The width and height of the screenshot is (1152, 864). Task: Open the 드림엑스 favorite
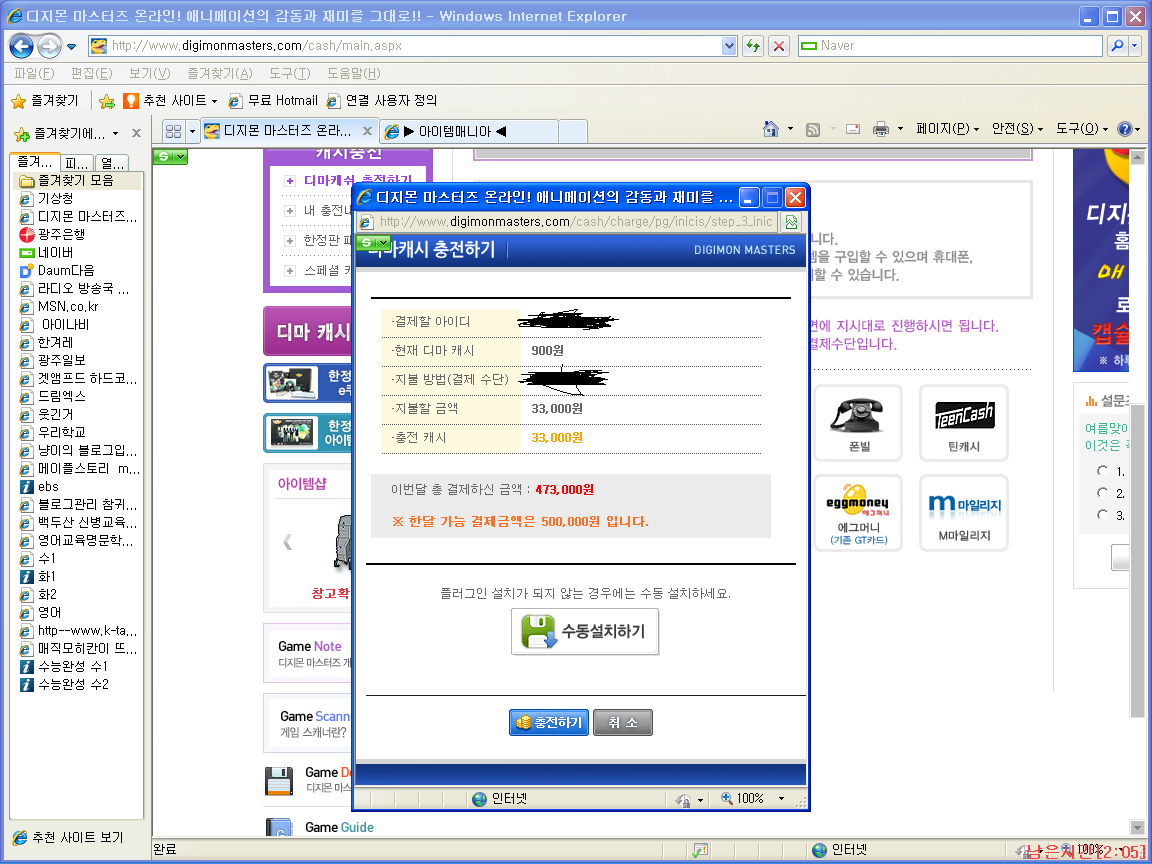tap(52, 396)
